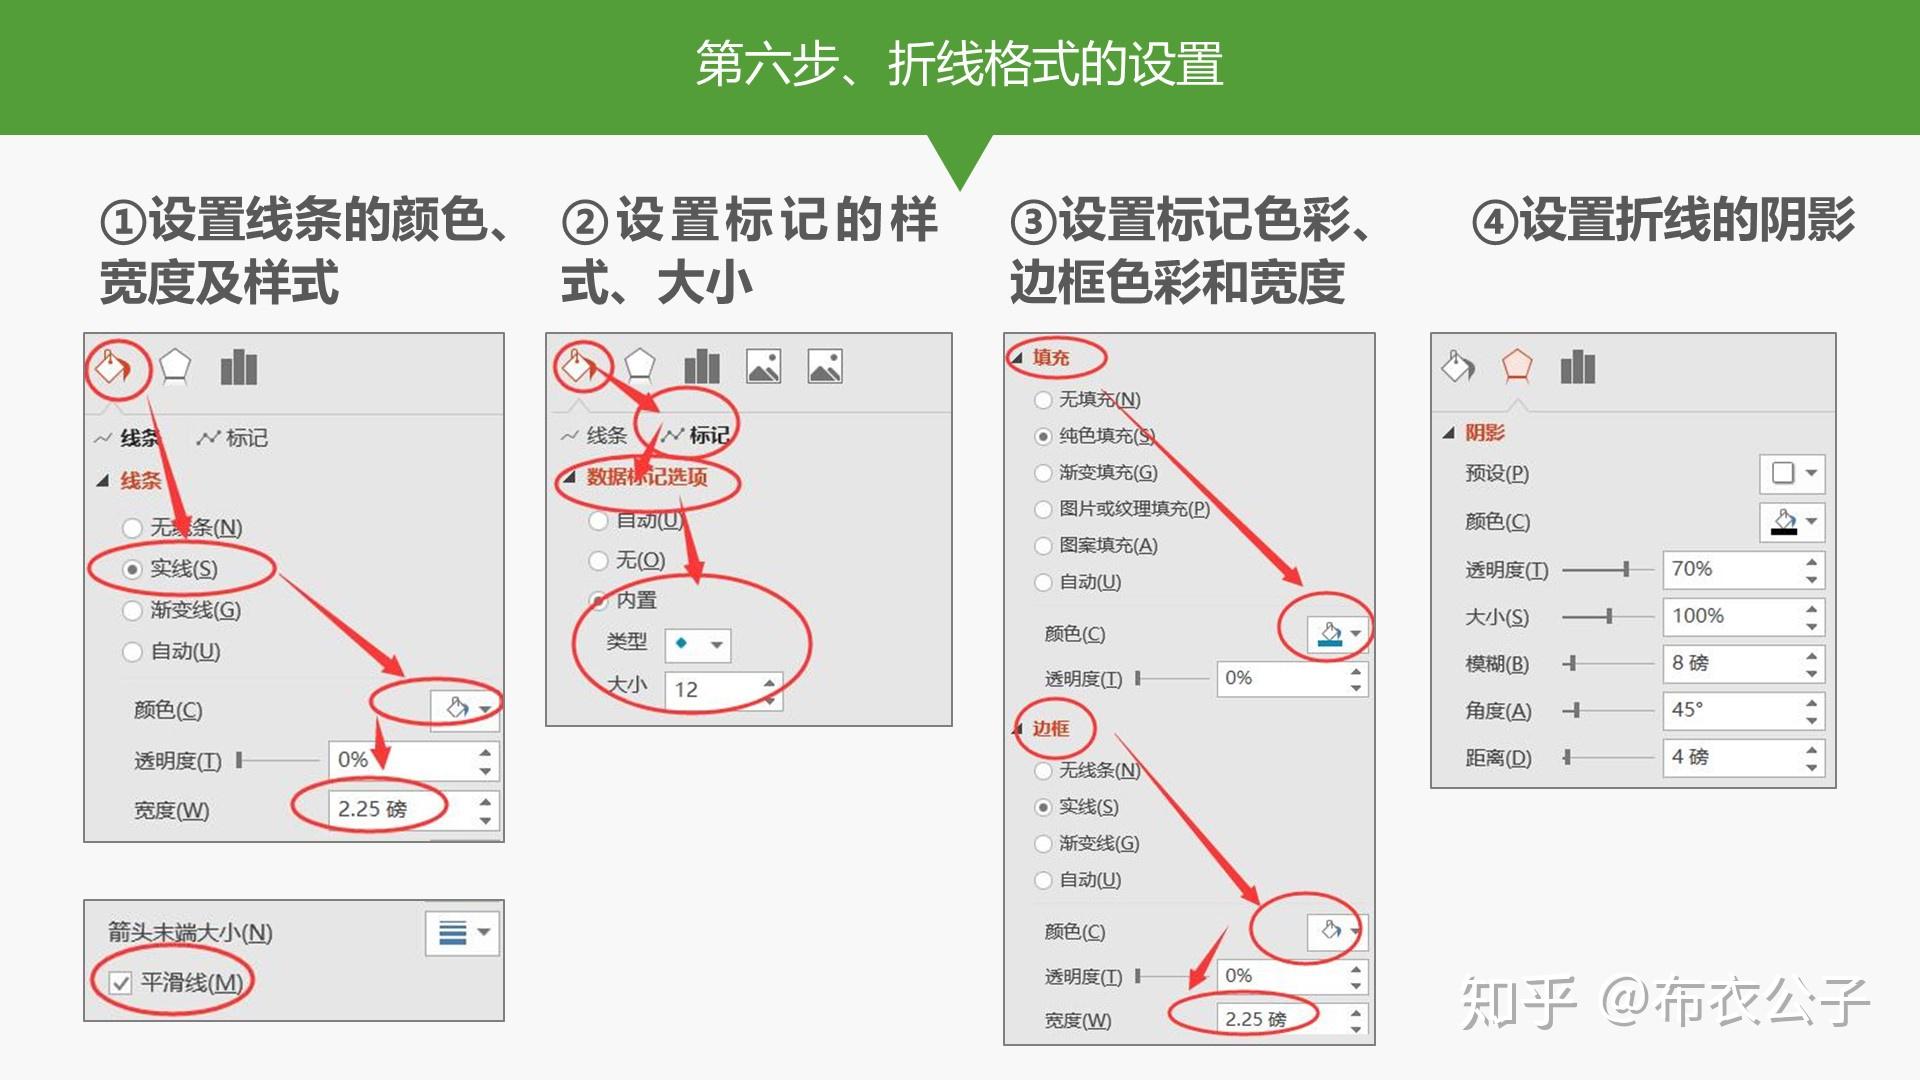Toggle the 平滑线(M) smoothed line checkbox
This screenshot has width=1920, height=1080.
tap(121, 983)
